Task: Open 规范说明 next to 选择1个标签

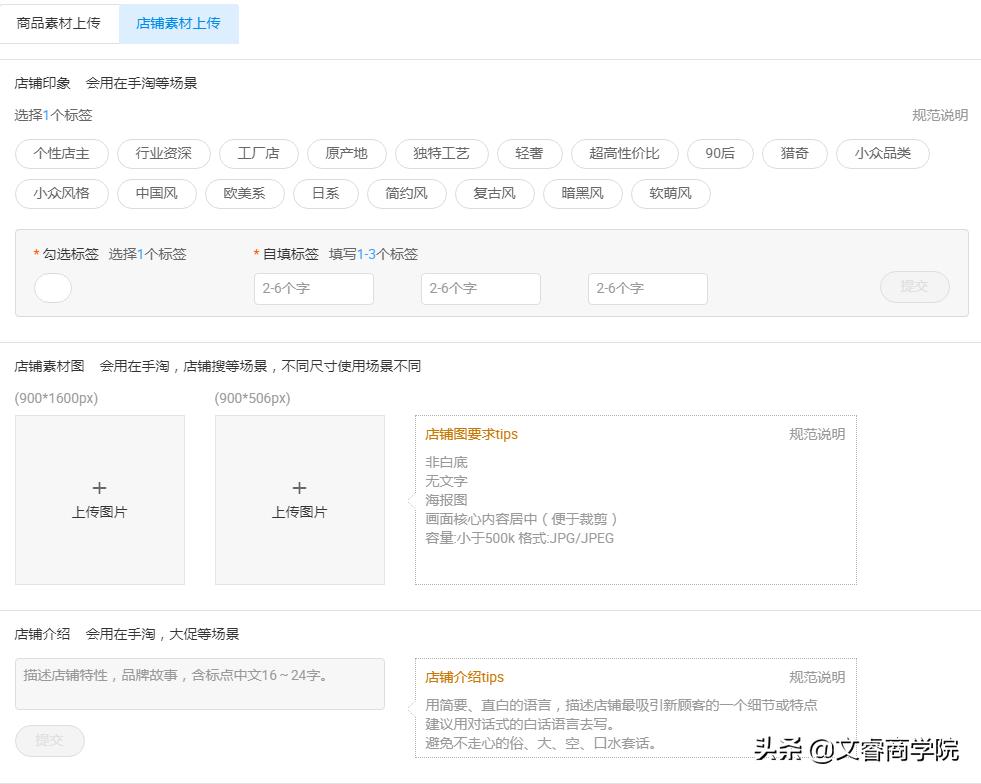Action: [x=941, y=115]
